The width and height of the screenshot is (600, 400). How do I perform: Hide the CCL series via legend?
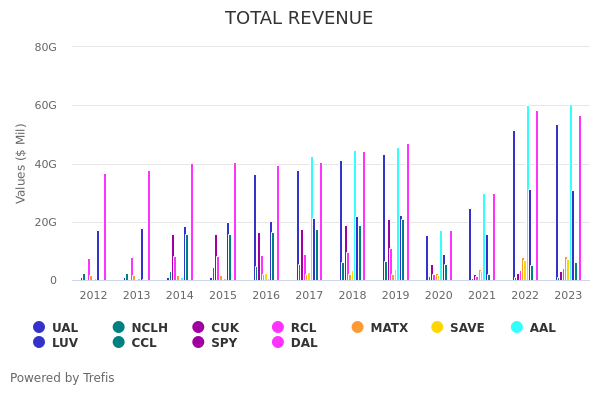pyautogui.click(x=143, y=342)
